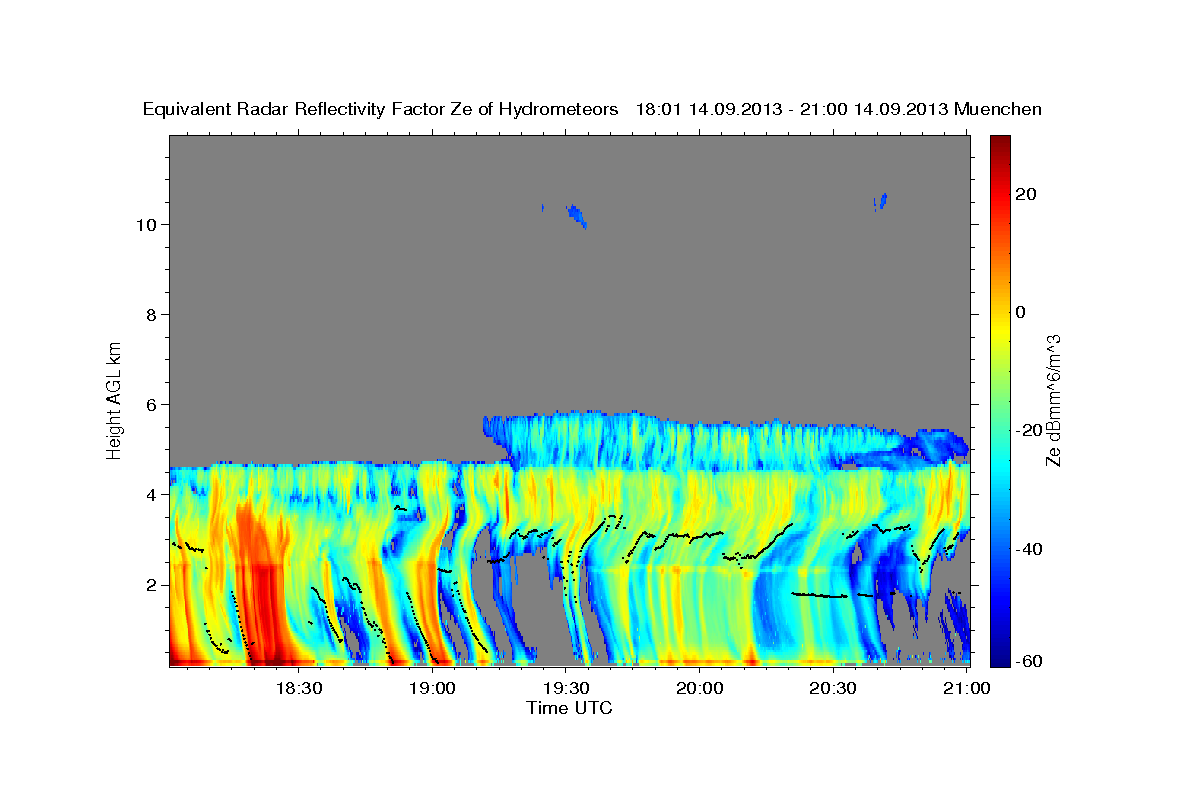This screenshot has height=800, width=1200.
Task: Click the colorbar label '0'
Action: click(x=1021, y=312)
